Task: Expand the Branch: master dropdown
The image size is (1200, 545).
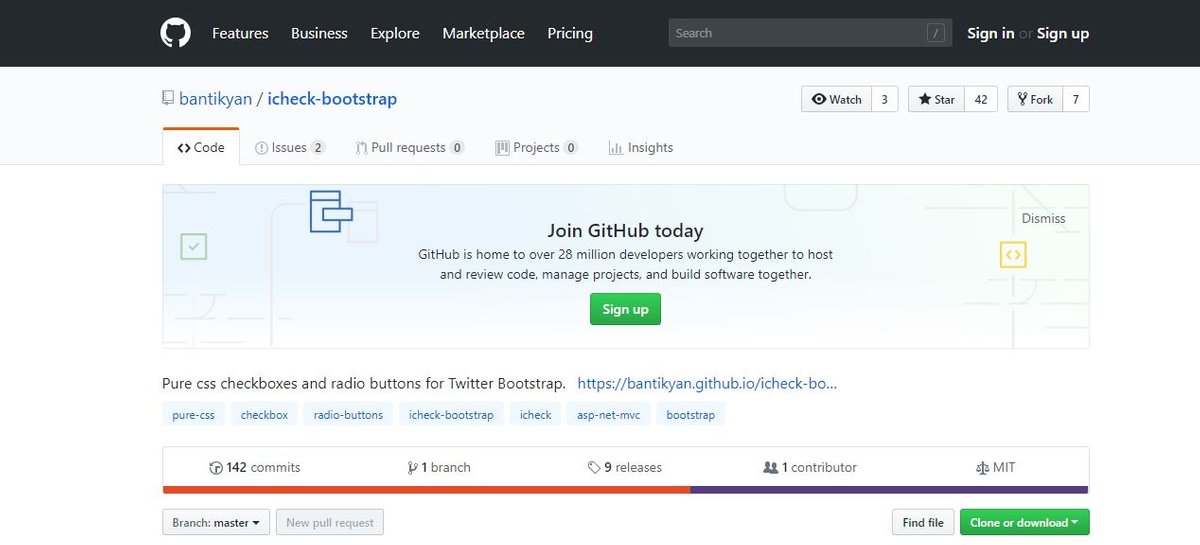Action: click(216, 522)
